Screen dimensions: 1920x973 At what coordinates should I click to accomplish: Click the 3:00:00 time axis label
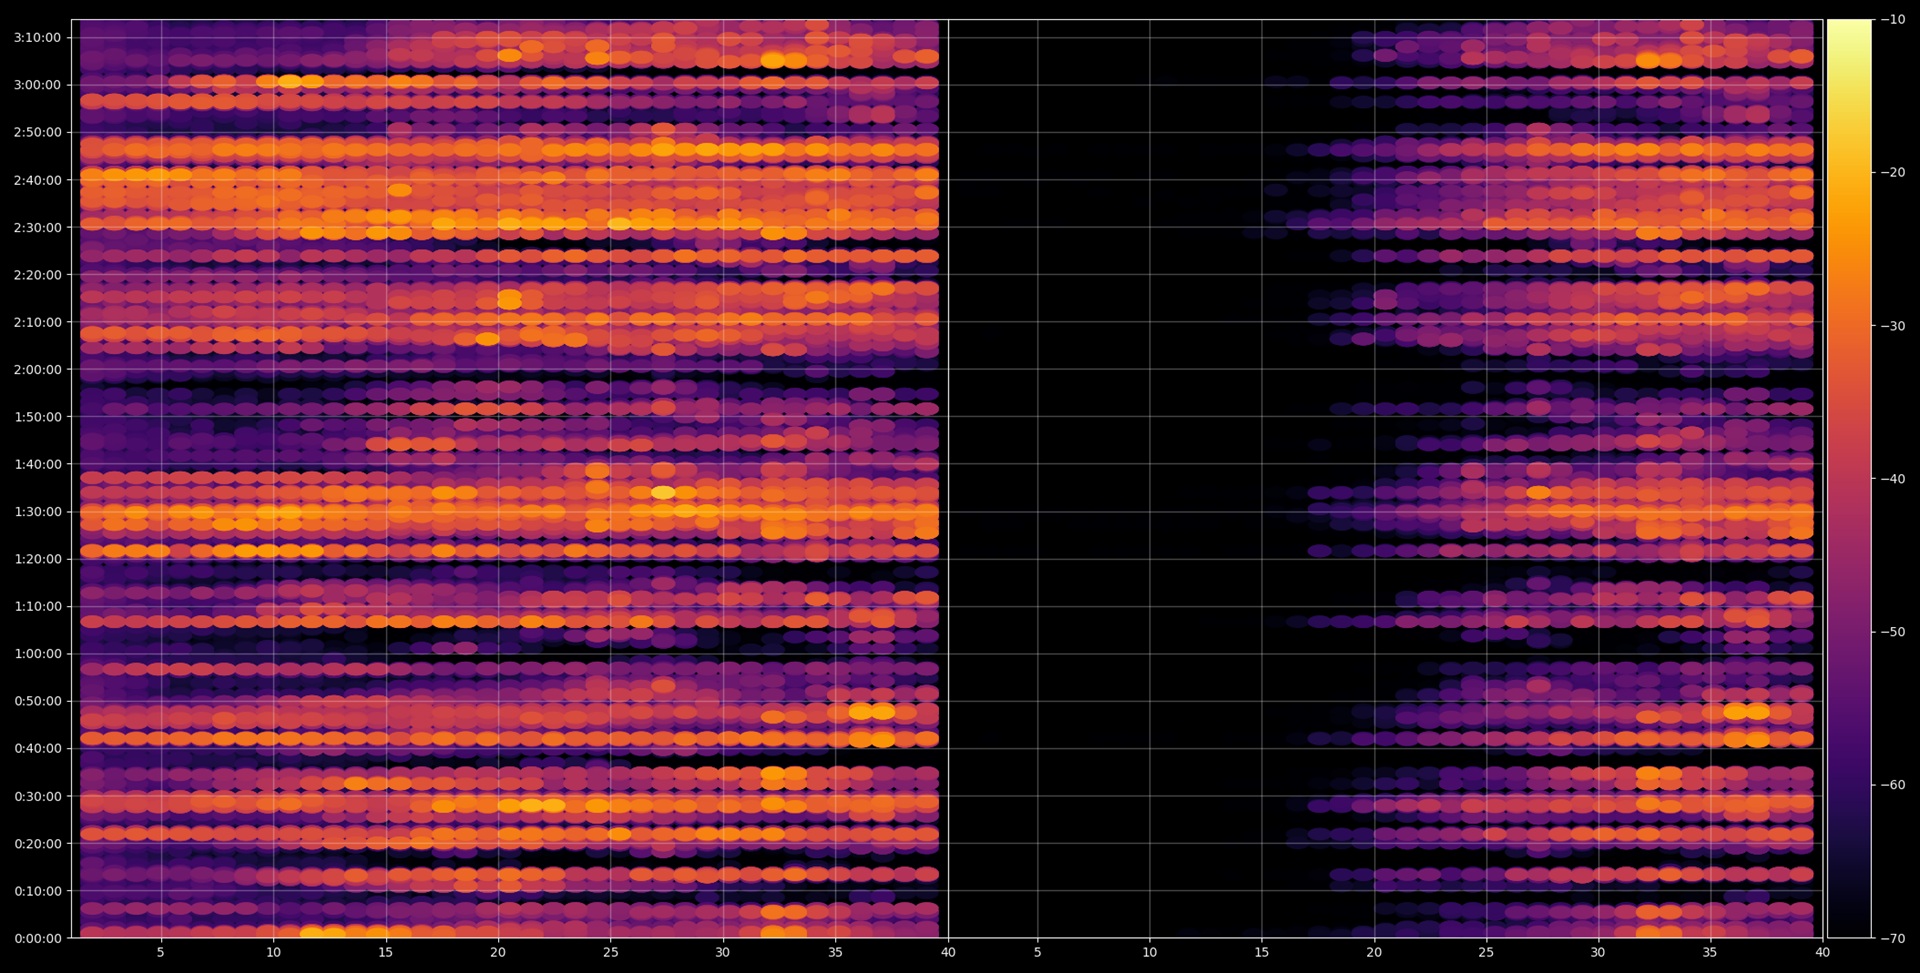(37, 85)
